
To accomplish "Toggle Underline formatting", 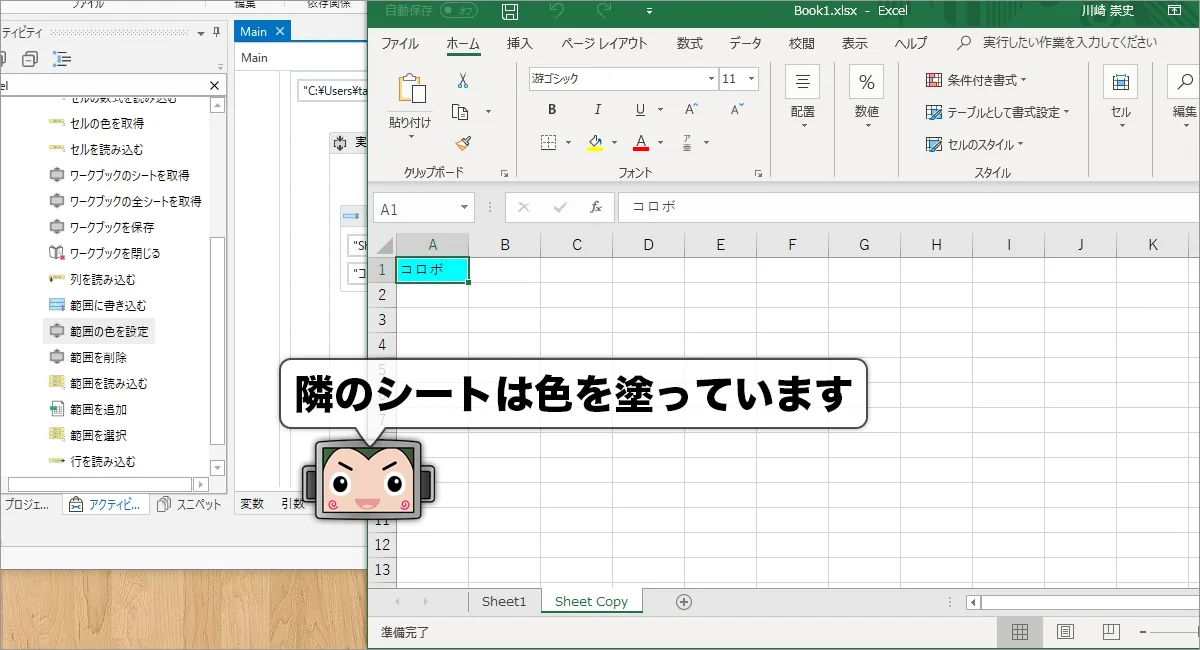I will click(640, 110).
